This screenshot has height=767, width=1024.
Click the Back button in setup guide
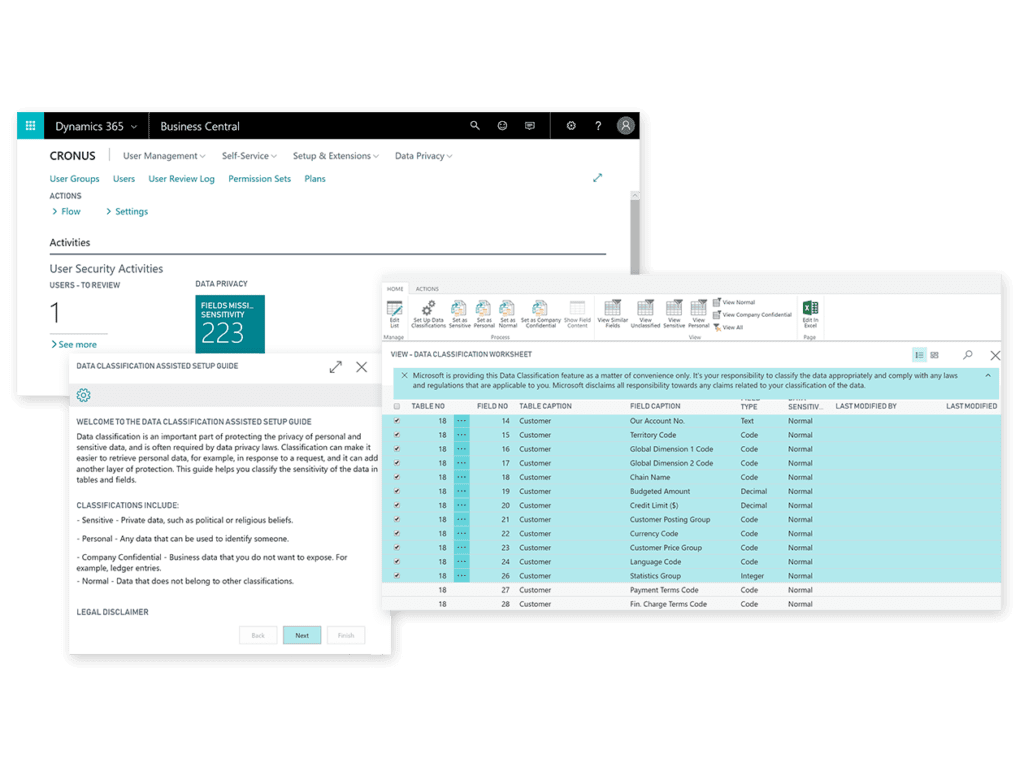pos(258,635)
